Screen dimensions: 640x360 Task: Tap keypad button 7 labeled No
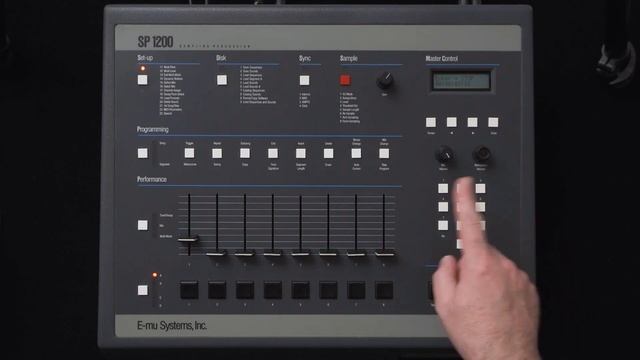443,225
